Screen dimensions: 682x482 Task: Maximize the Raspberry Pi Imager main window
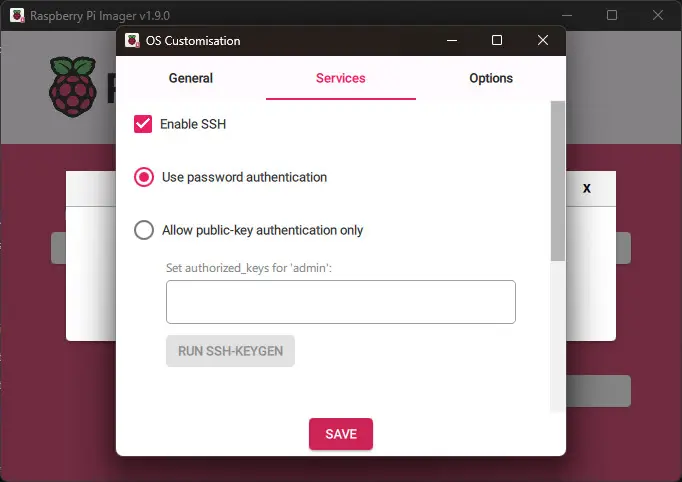point(612,16)
